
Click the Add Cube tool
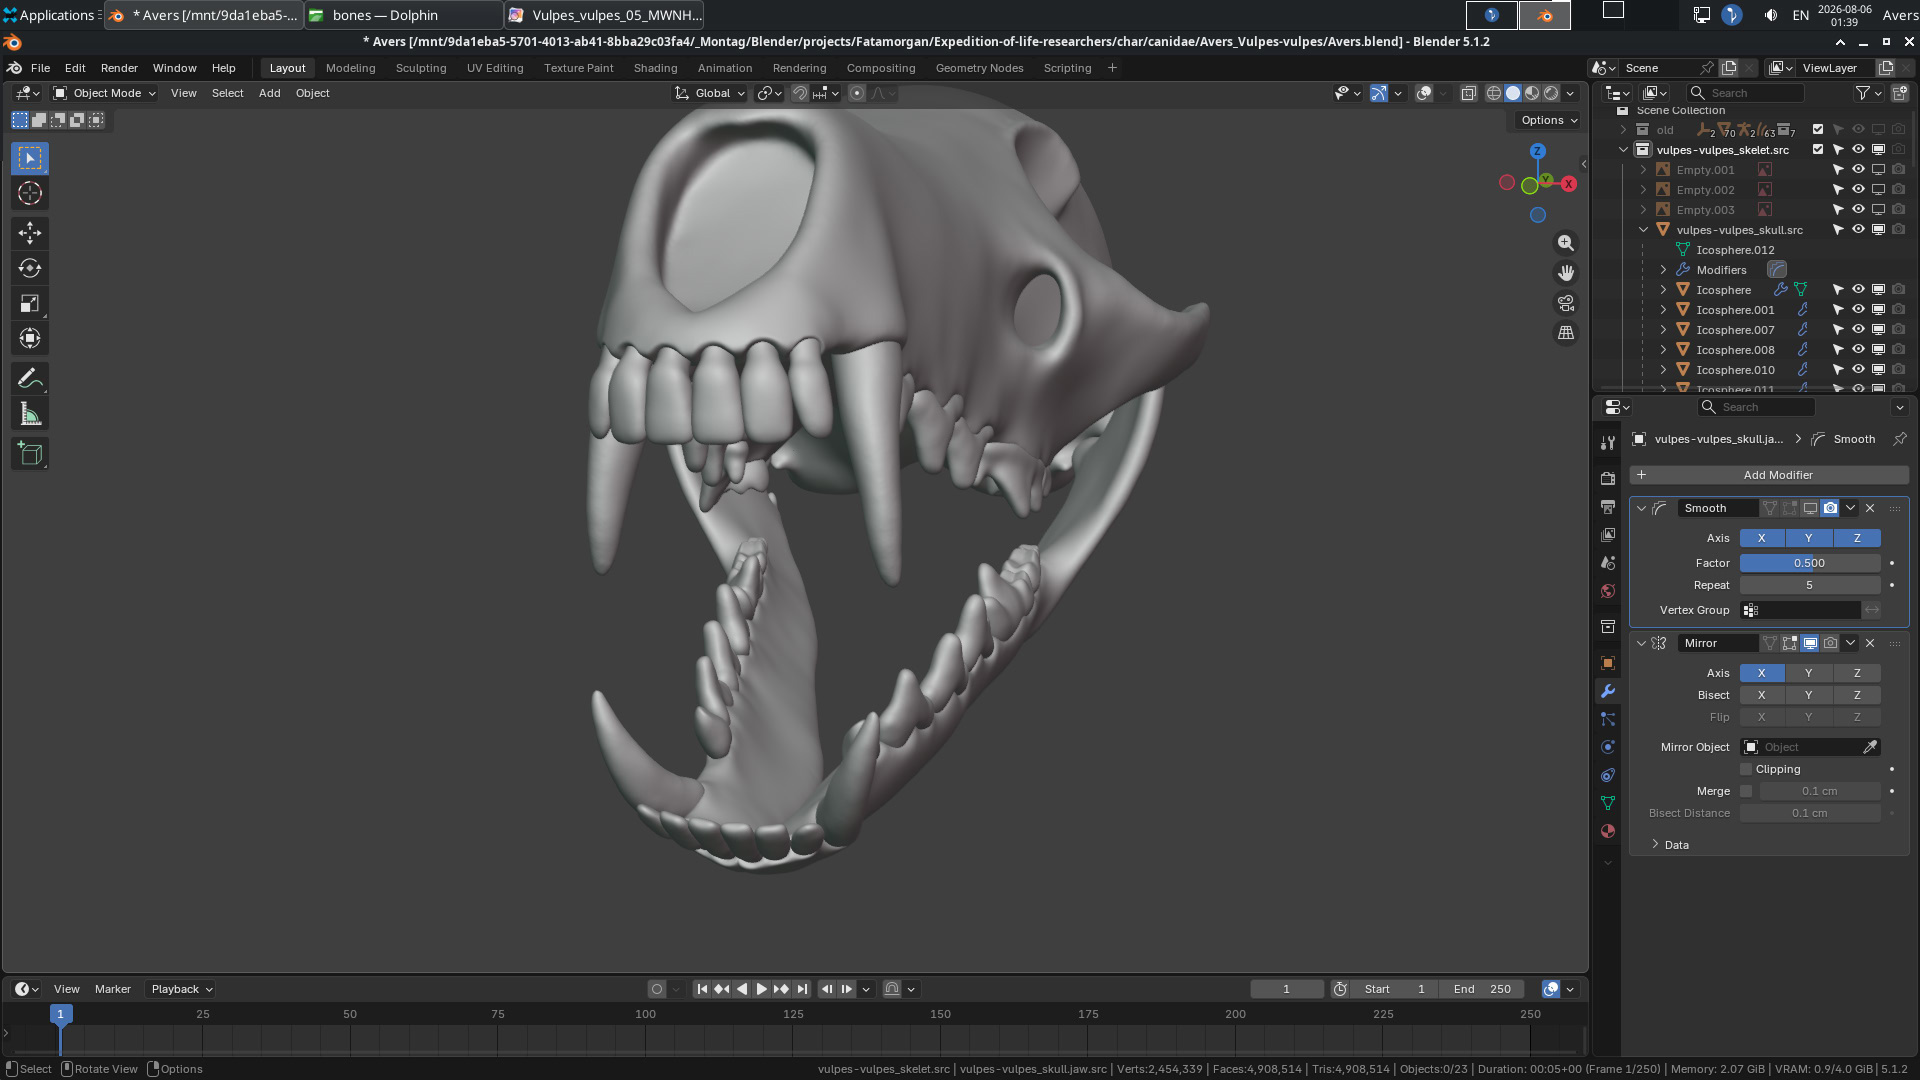coord(30,454)
